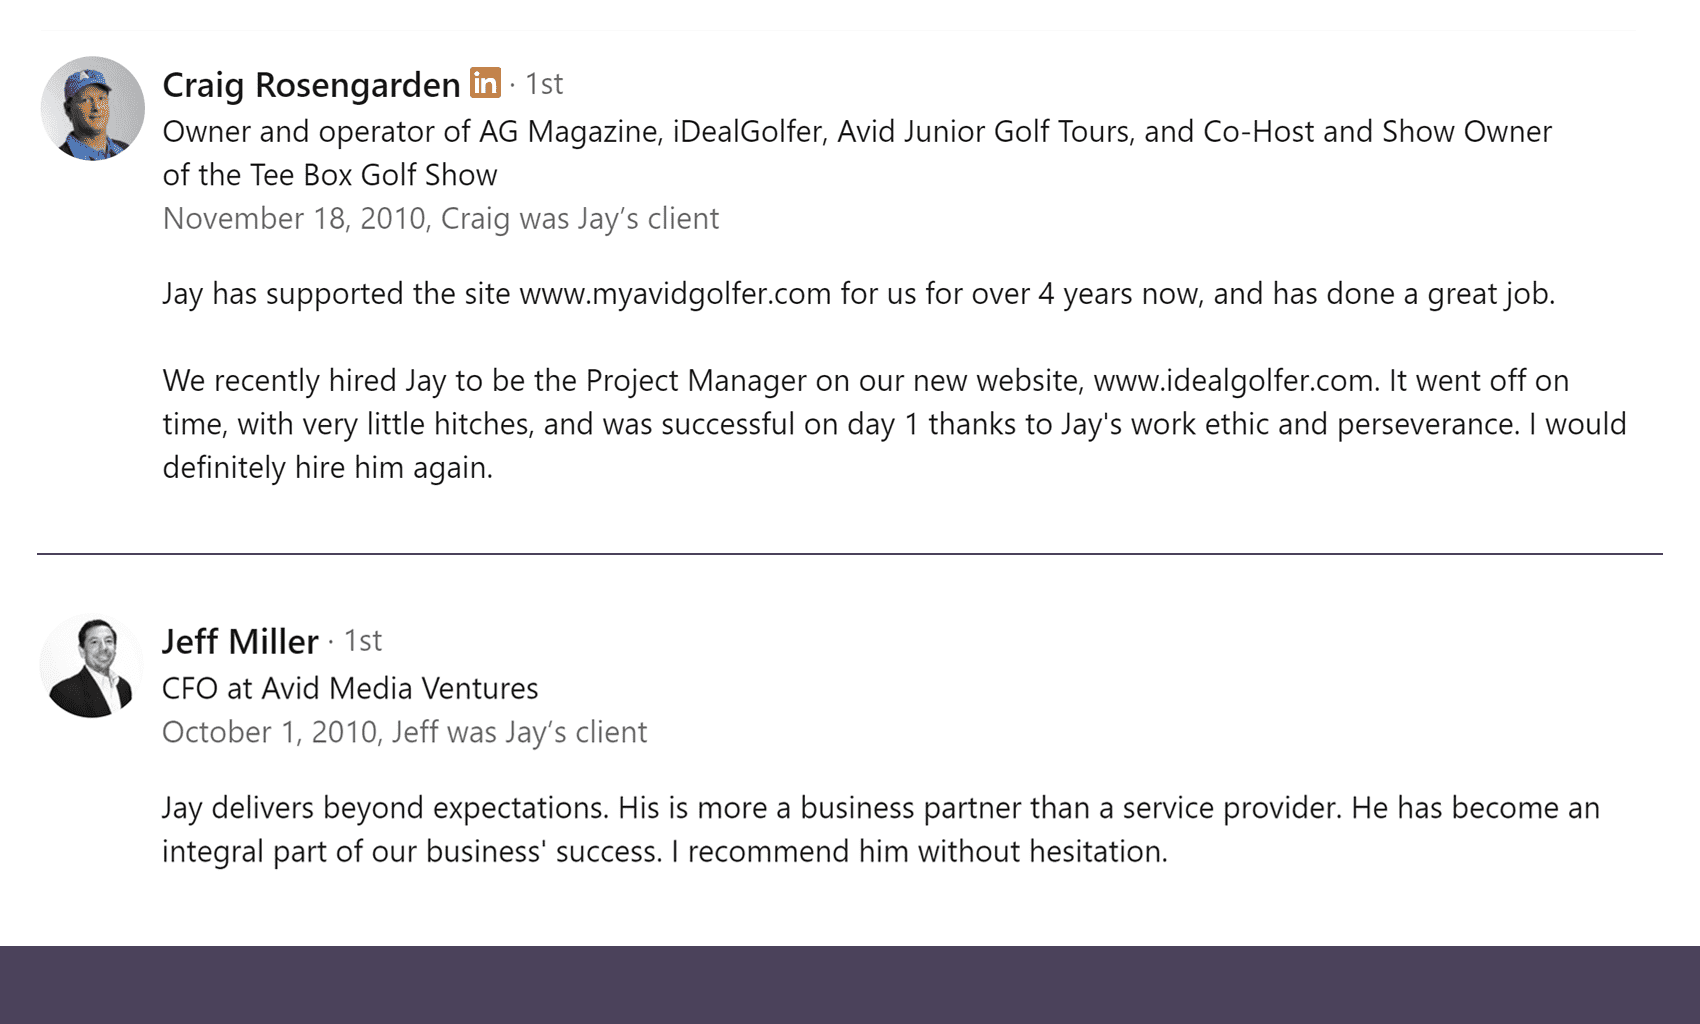The image size is (1700, 1024).
Task: Click the 1st degree label beside Craig Rosengarden
Action: point(544,84)
